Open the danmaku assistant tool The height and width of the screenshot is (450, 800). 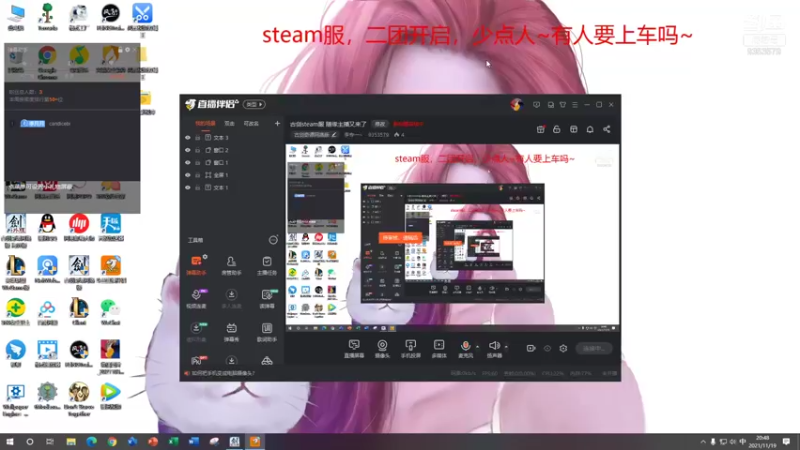coord(196,266)
